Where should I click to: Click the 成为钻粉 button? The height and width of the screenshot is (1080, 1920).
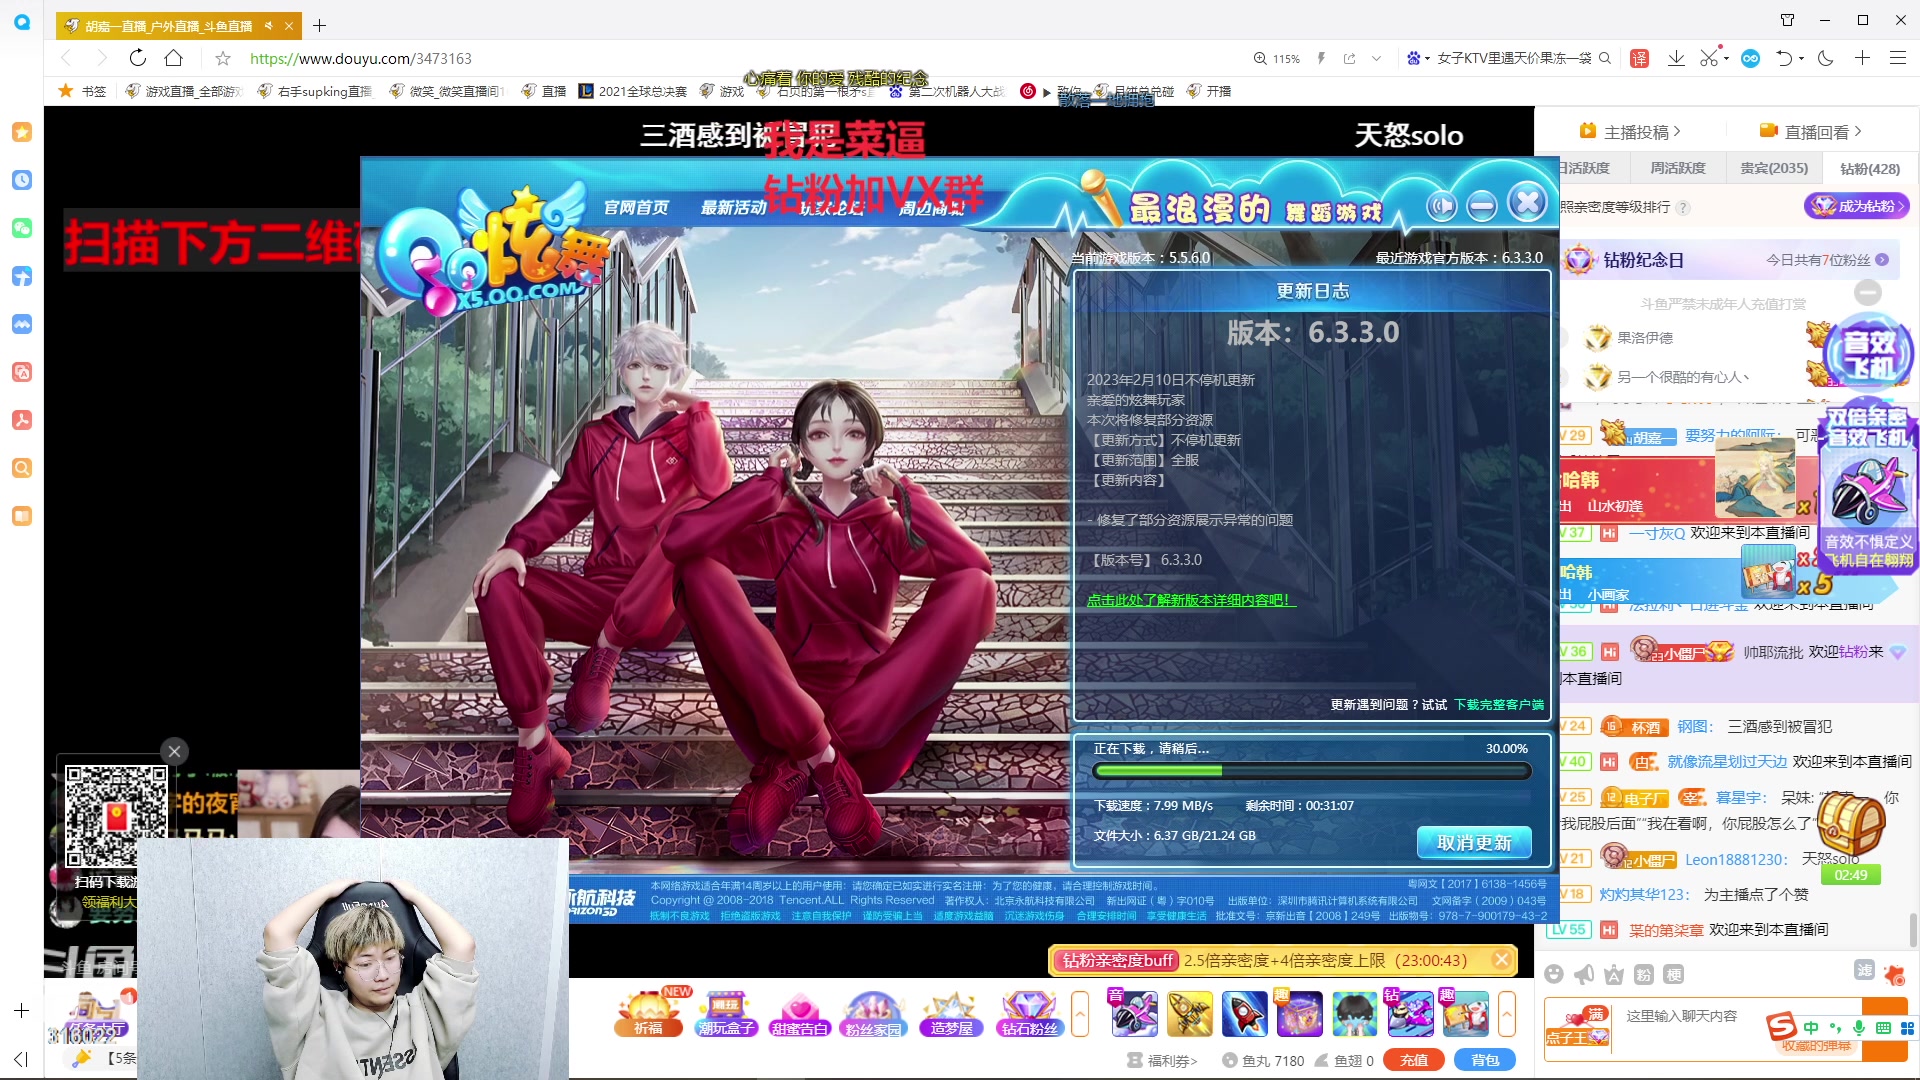coord(1857,206)
